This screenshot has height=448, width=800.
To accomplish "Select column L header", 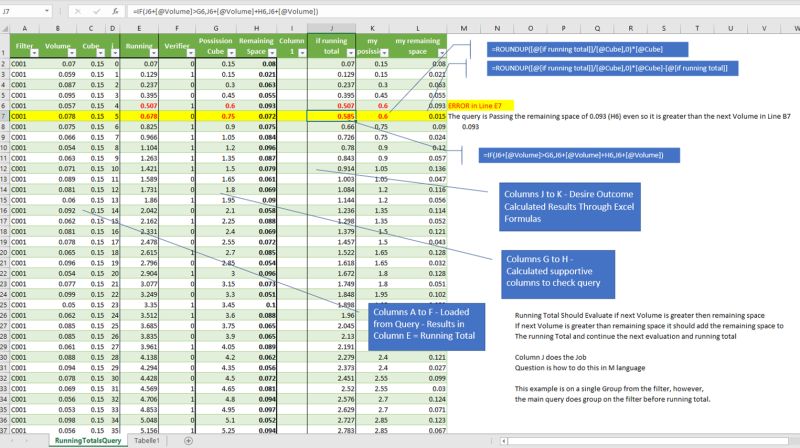I will pos(418,29).
